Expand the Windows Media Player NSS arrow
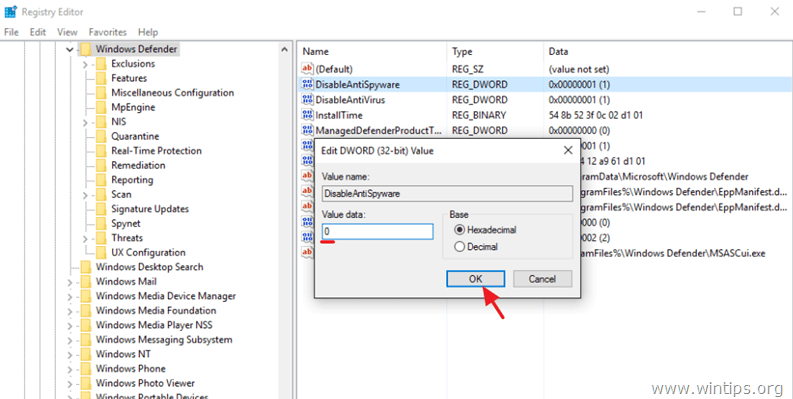The height and width of the screenshot is (399, 793). 70,326
